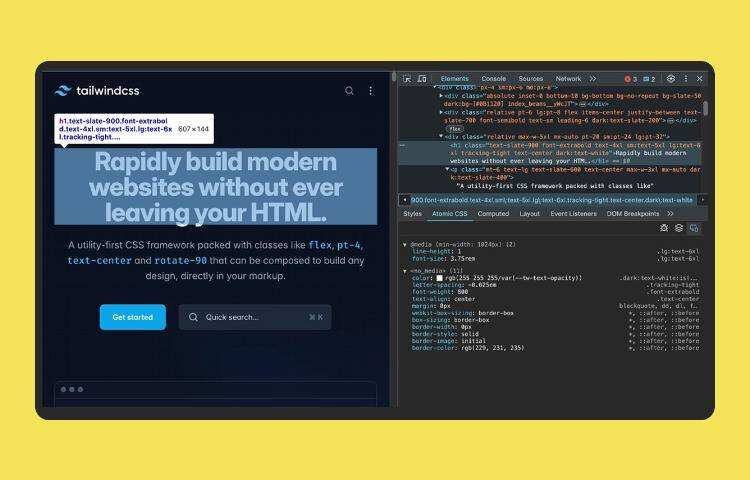Collapse the no_media group
This screenshot has height=480, width=750.
coord(405,271)
